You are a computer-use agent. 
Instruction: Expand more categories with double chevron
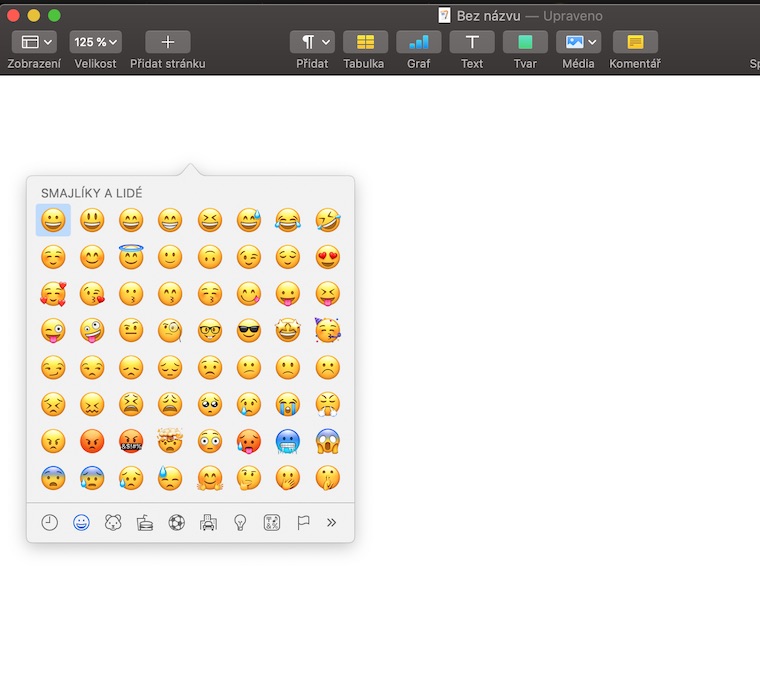click(x=332, y=522)
